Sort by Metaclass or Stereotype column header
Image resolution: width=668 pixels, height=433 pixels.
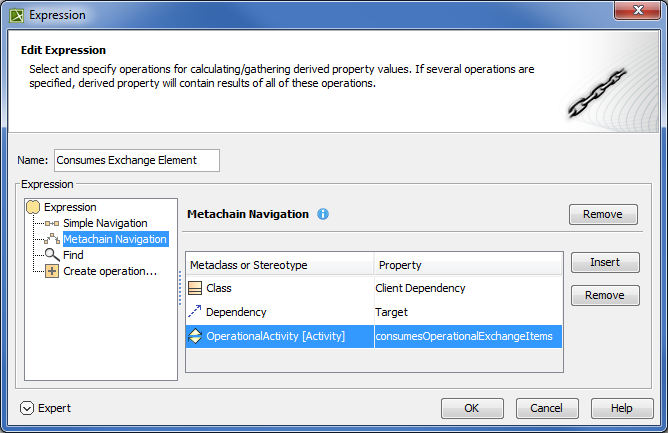click(x=280, y=265)
